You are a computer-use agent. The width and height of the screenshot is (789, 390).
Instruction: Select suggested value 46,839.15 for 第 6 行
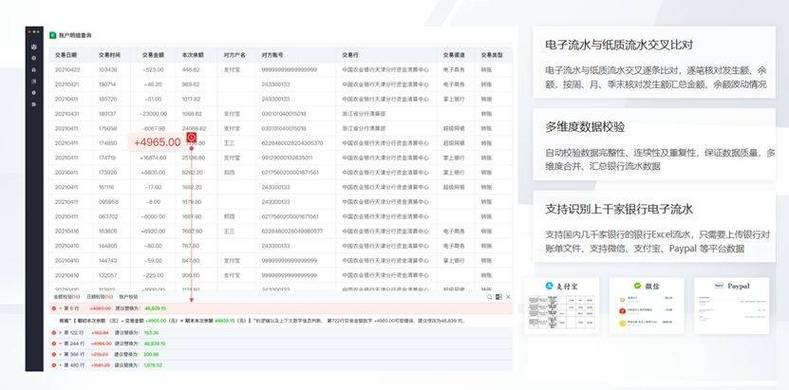coord(155,308)
